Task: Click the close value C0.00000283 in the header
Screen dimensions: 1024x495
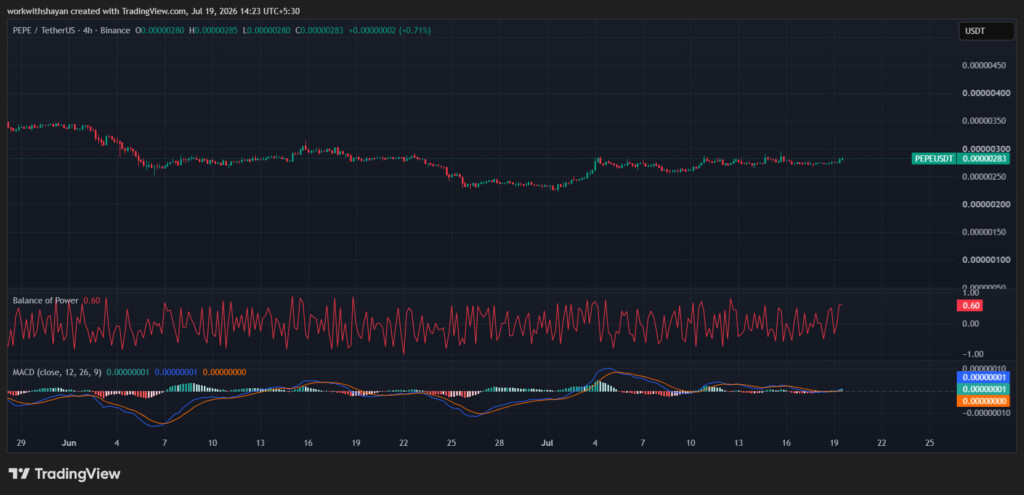Action: [318, 30]
